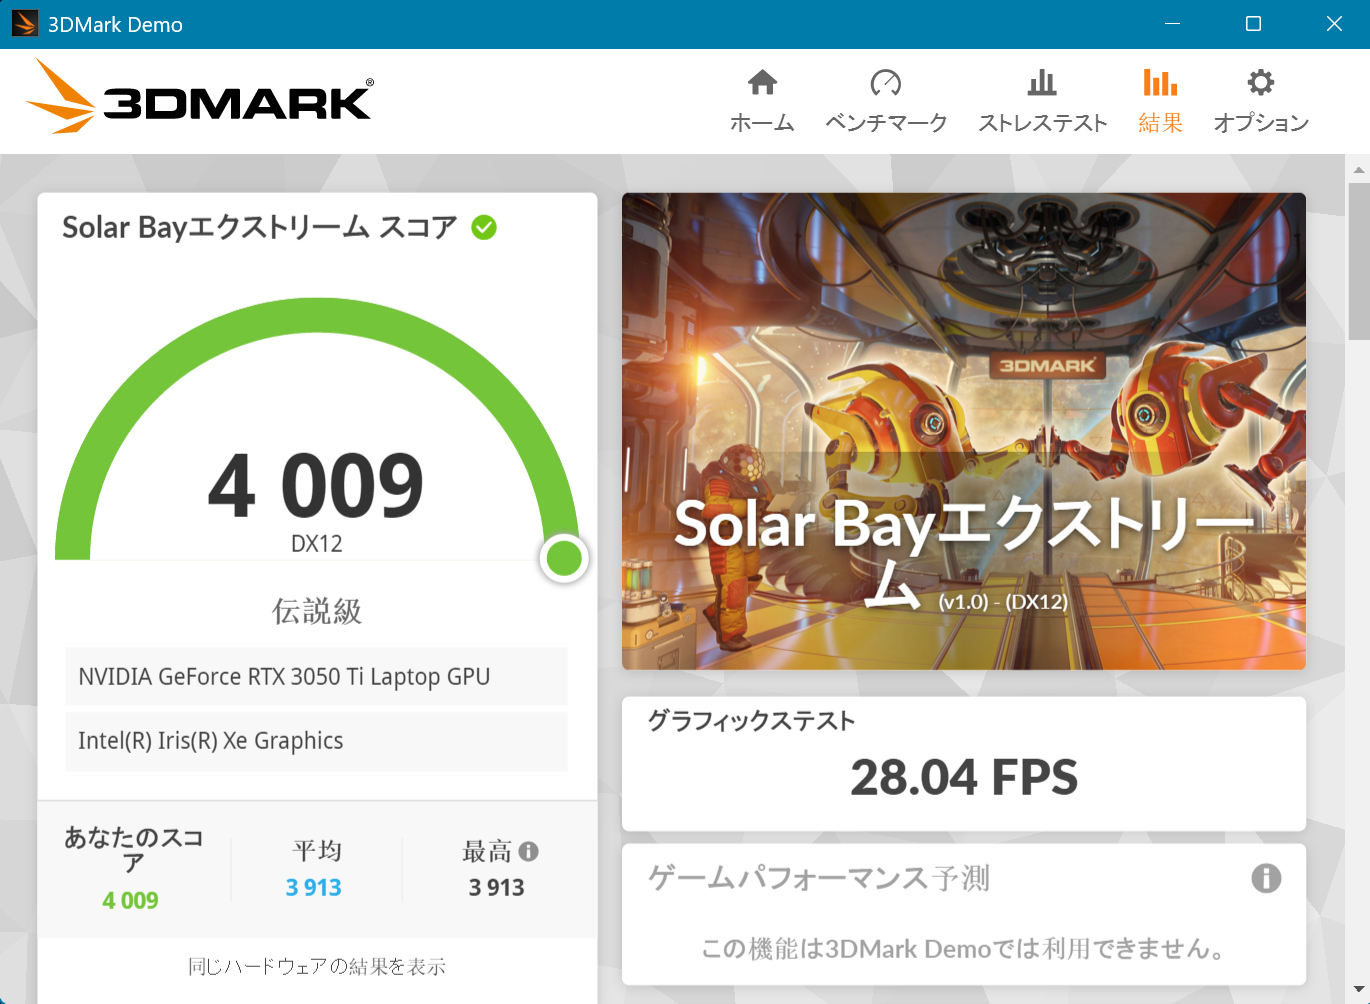
Task: Click the 最高 score value 3 913
Action: click(497, 888)
